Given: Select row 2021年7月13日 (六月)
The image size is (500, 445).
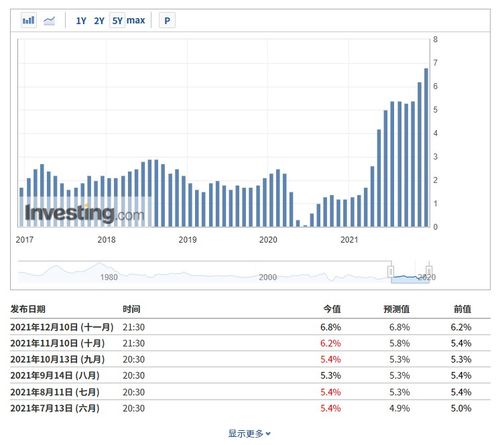Looking at the screenshot, I should click(250, 408).
